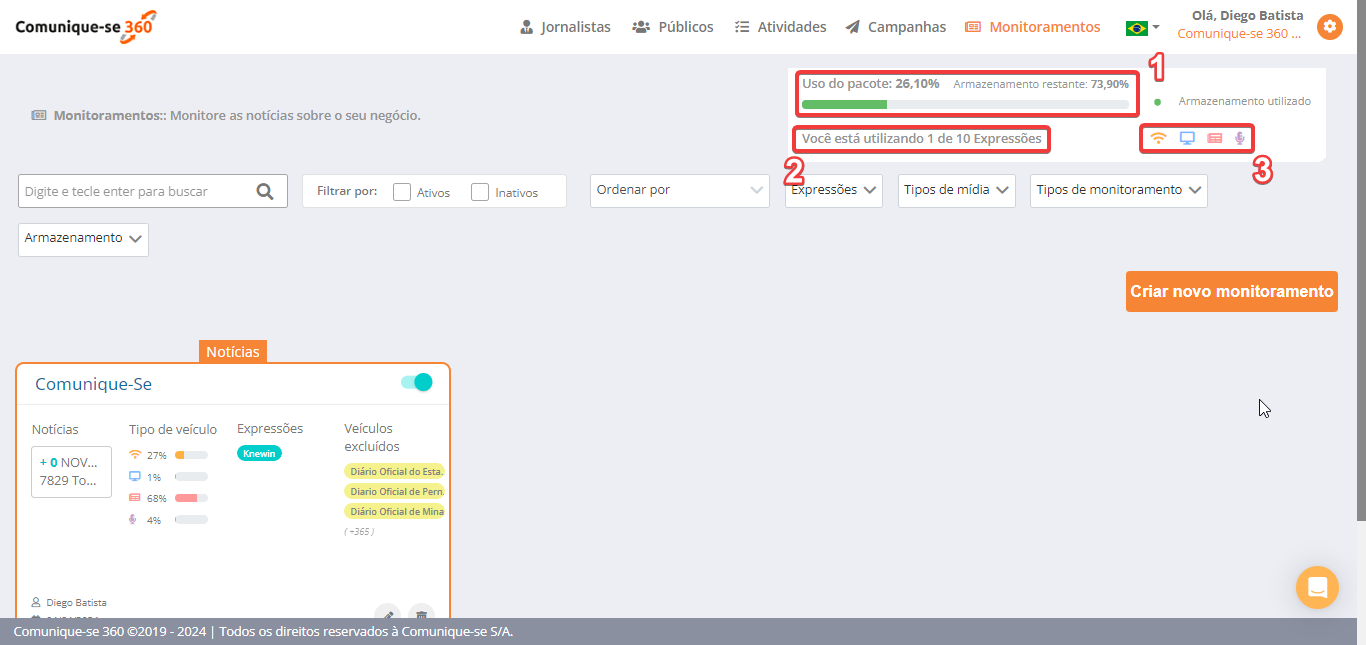The height and width of the screenshot is (645, 1366).
Task: Open the Ordenar por dropdown
Action: pos(680,190)
